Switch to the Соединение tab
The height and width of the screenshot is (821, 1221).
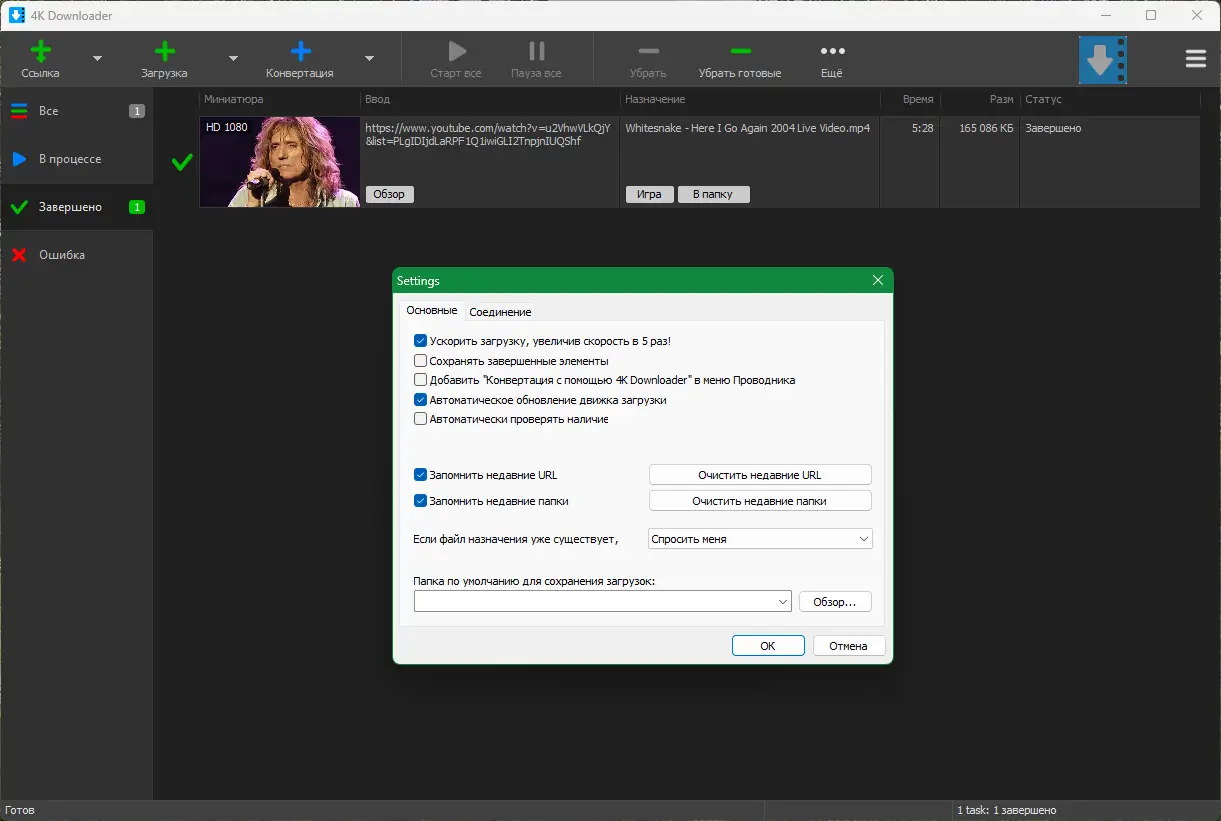tap(500, 312)
